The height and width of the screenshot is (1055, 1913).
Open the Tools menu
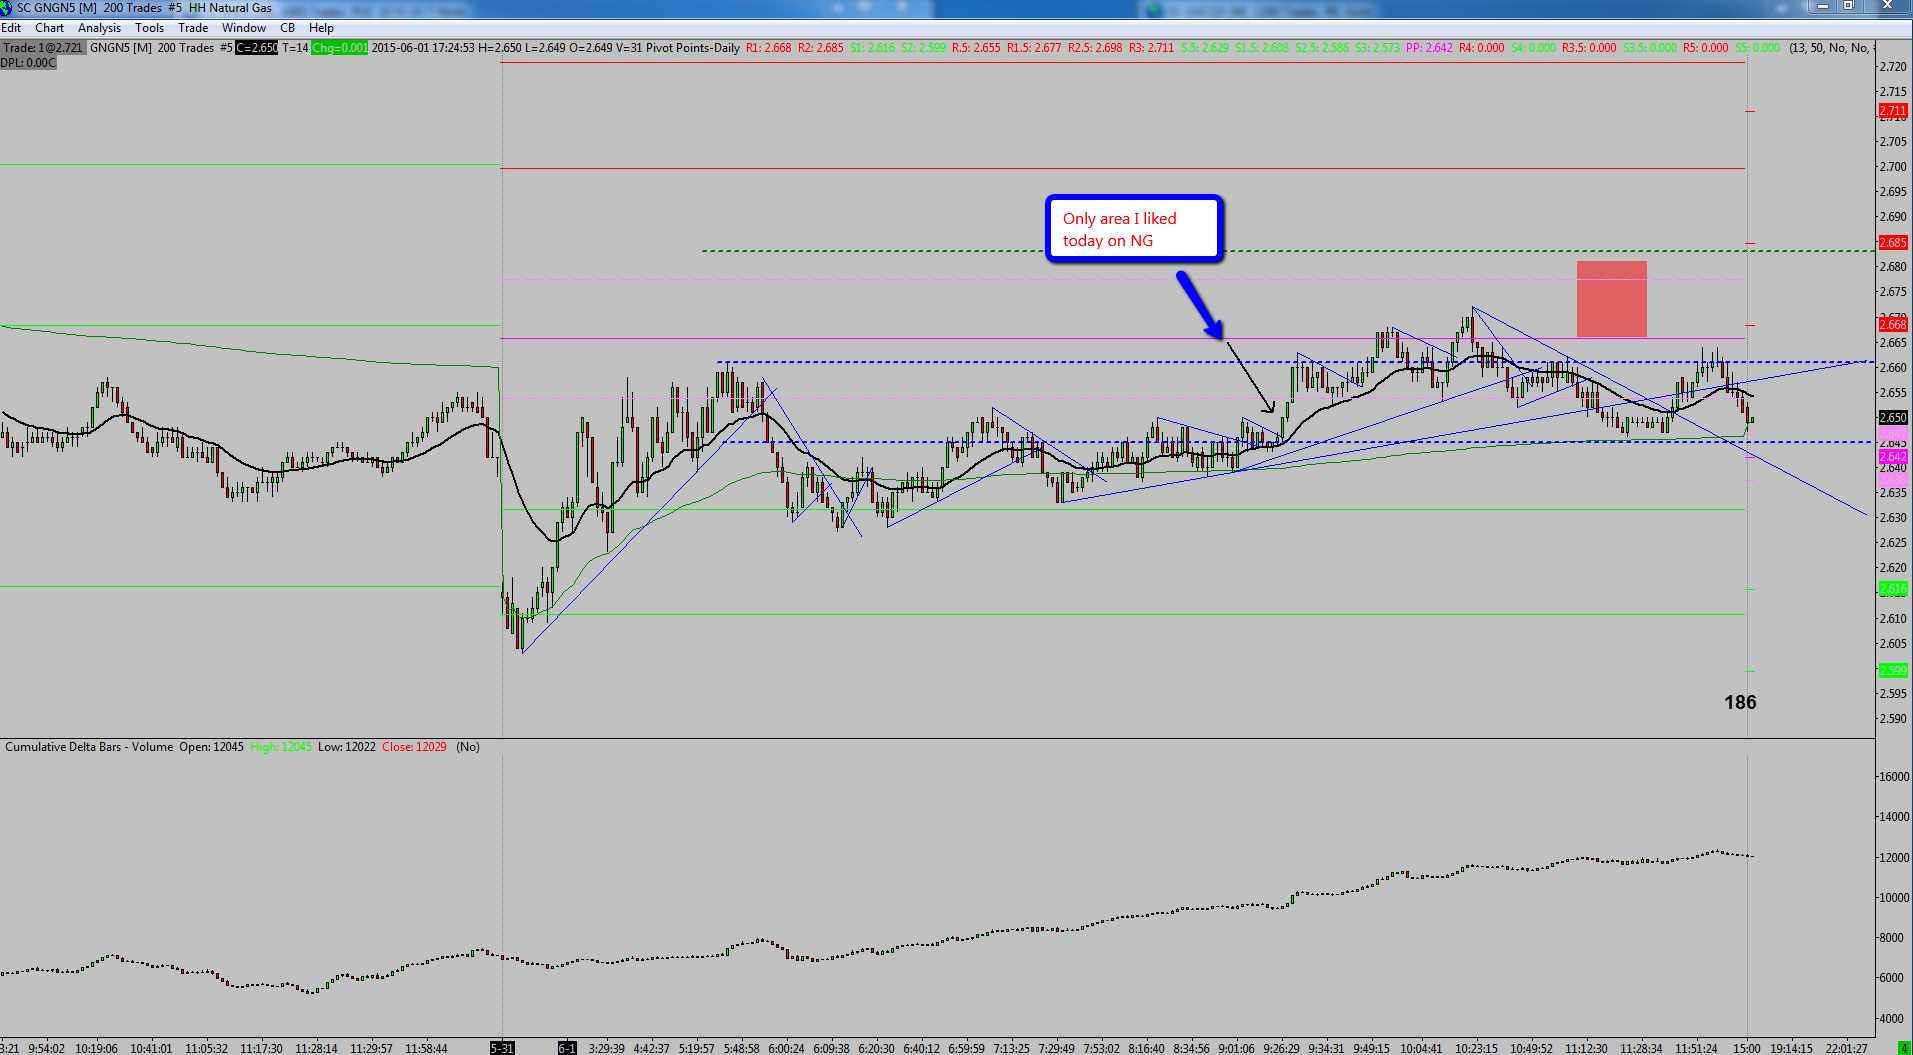(149, 28)
